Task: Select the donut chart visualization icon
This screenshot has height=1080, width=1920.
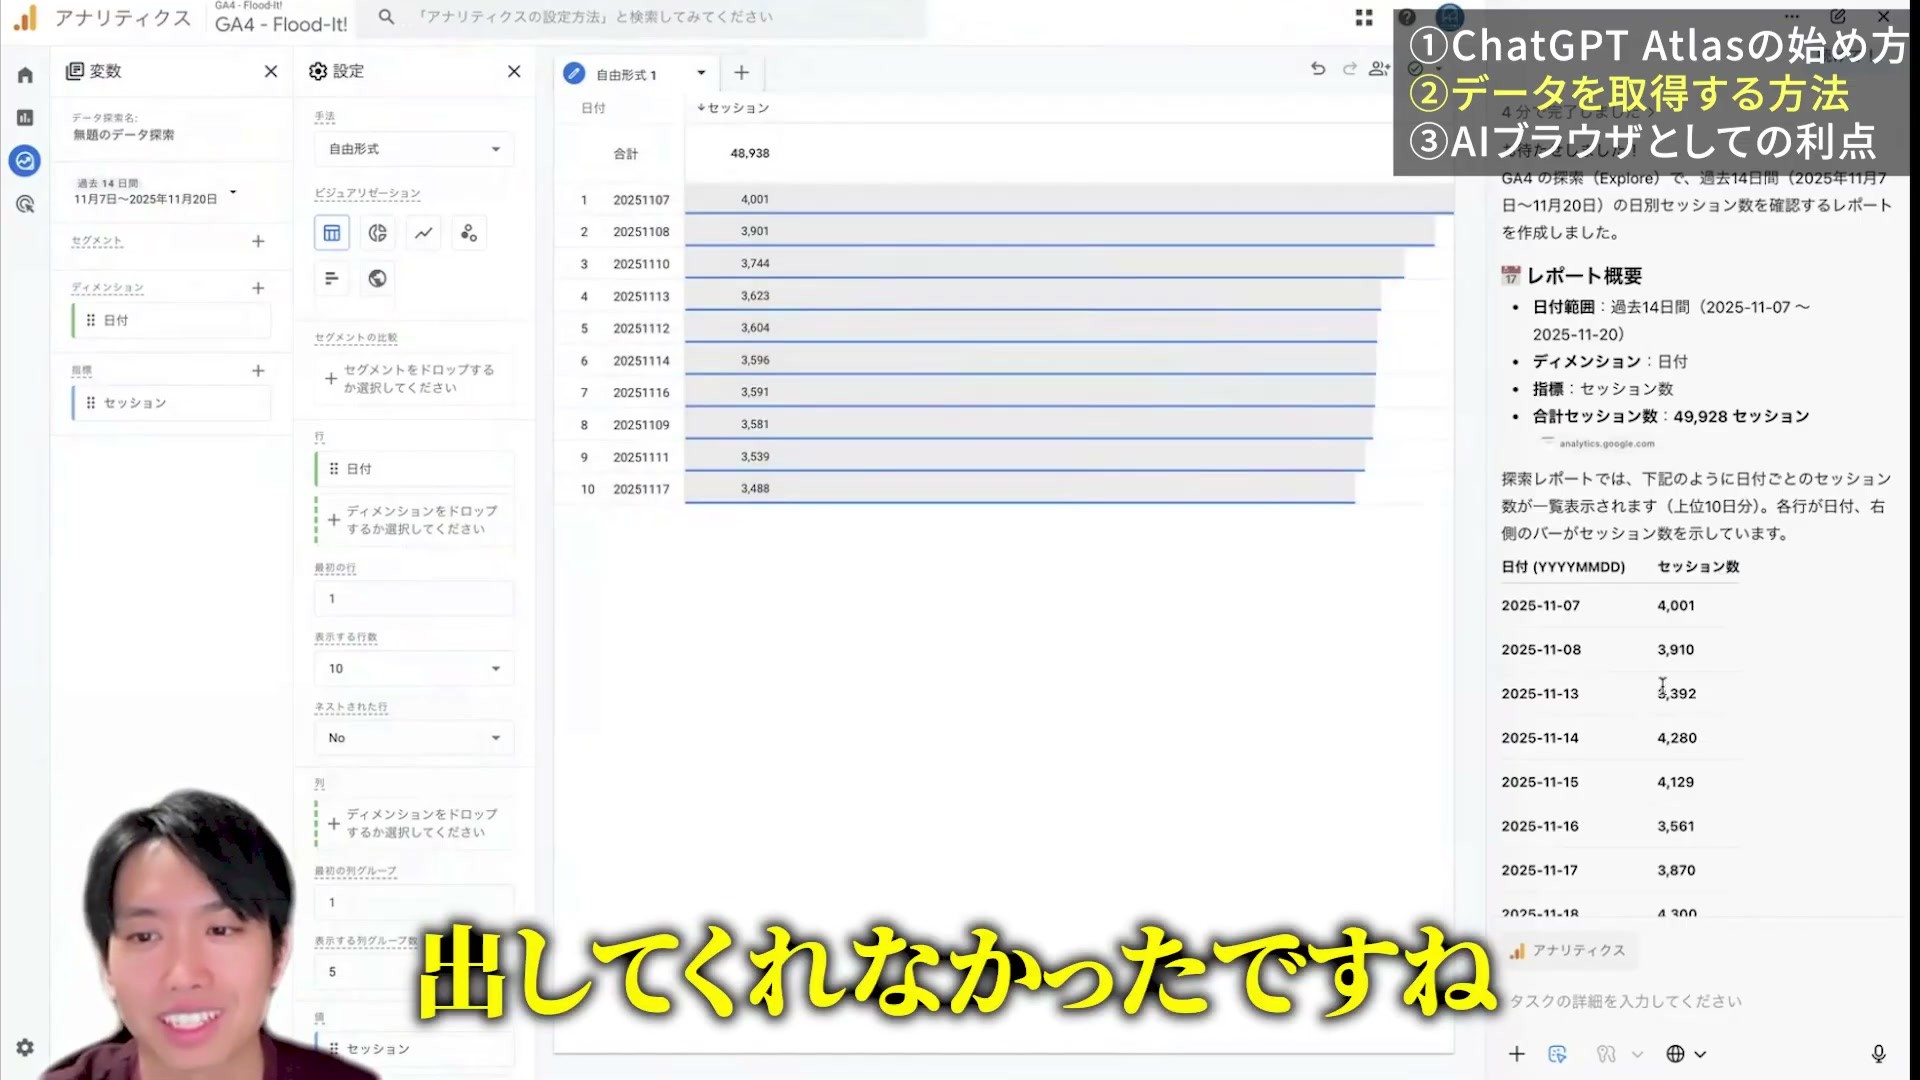Action: [x=377, y=233]
